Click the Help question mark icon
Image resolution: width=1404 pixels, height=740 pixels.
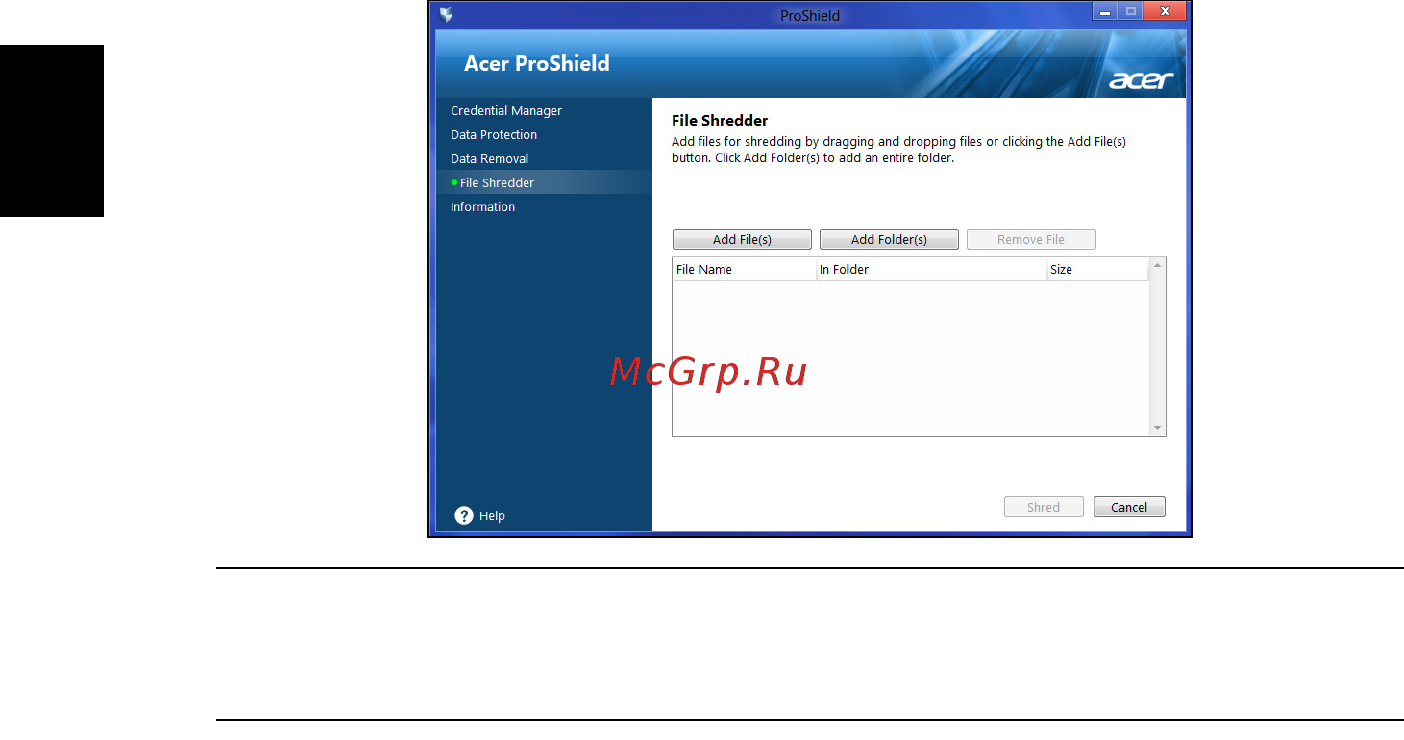click(x=464, y=516)
